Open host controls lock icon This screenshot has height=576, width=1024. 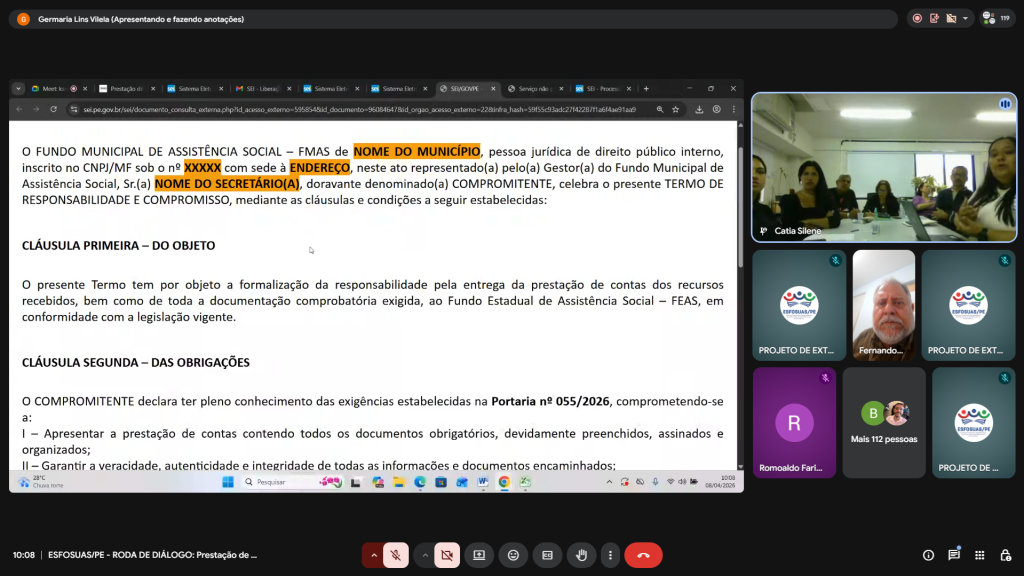pyautogui.click(x=1006, y=555)
